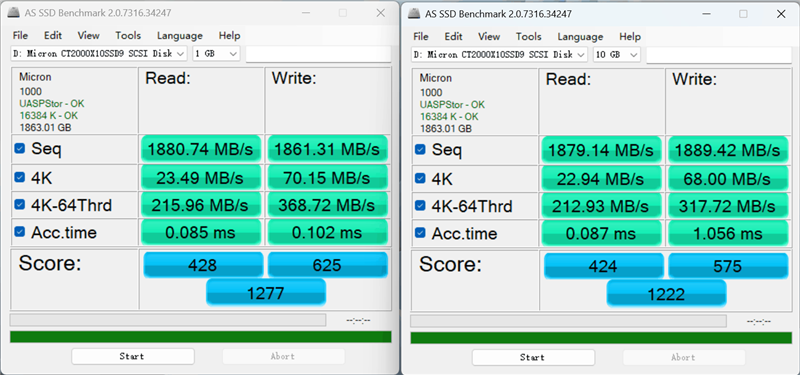Click the total score 1277 box

click(266, 293)
